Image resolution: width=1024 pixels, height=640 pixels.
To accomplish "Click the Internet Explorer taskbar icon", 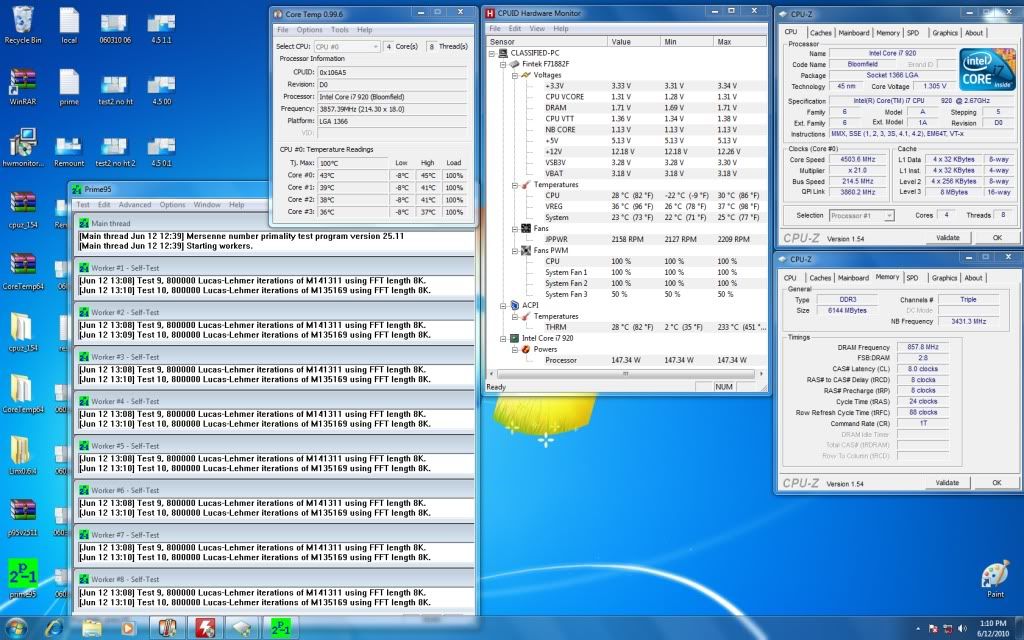I will 55,627.
